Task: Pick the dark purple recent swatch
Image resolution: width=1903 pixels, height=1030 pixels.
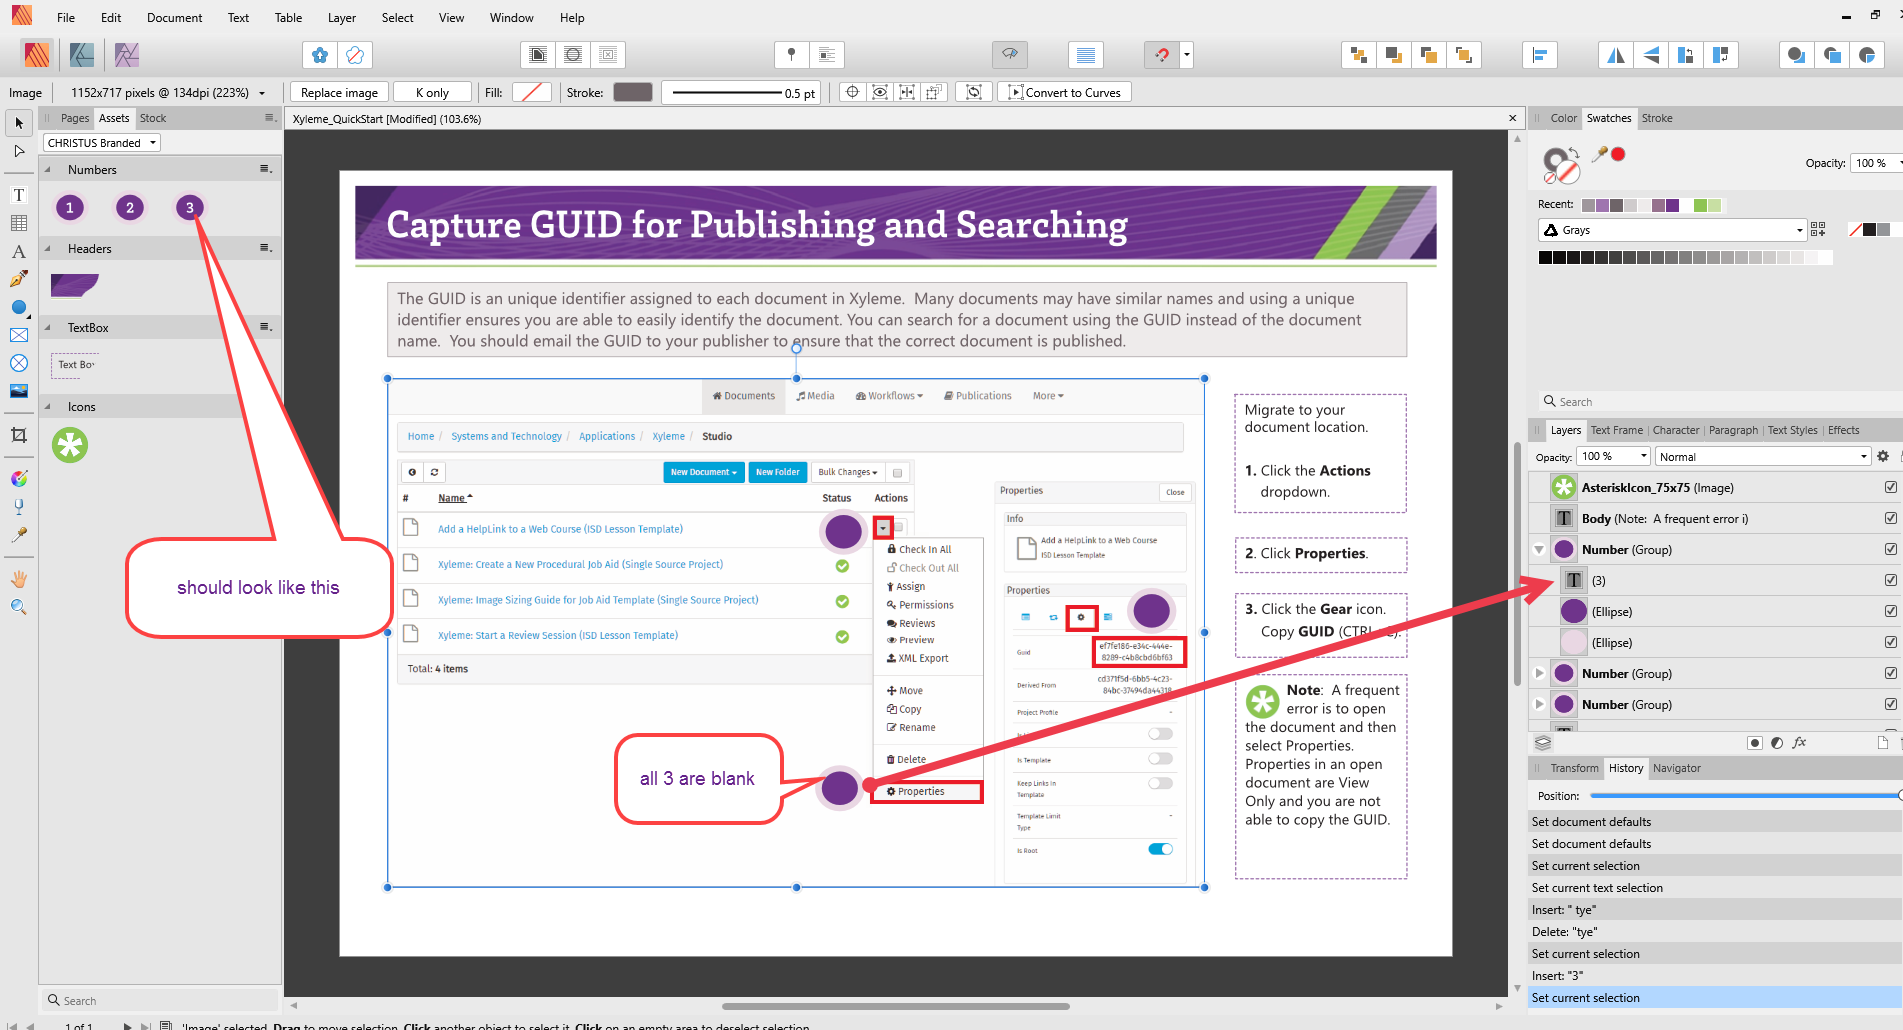Action: (1673, 205)
